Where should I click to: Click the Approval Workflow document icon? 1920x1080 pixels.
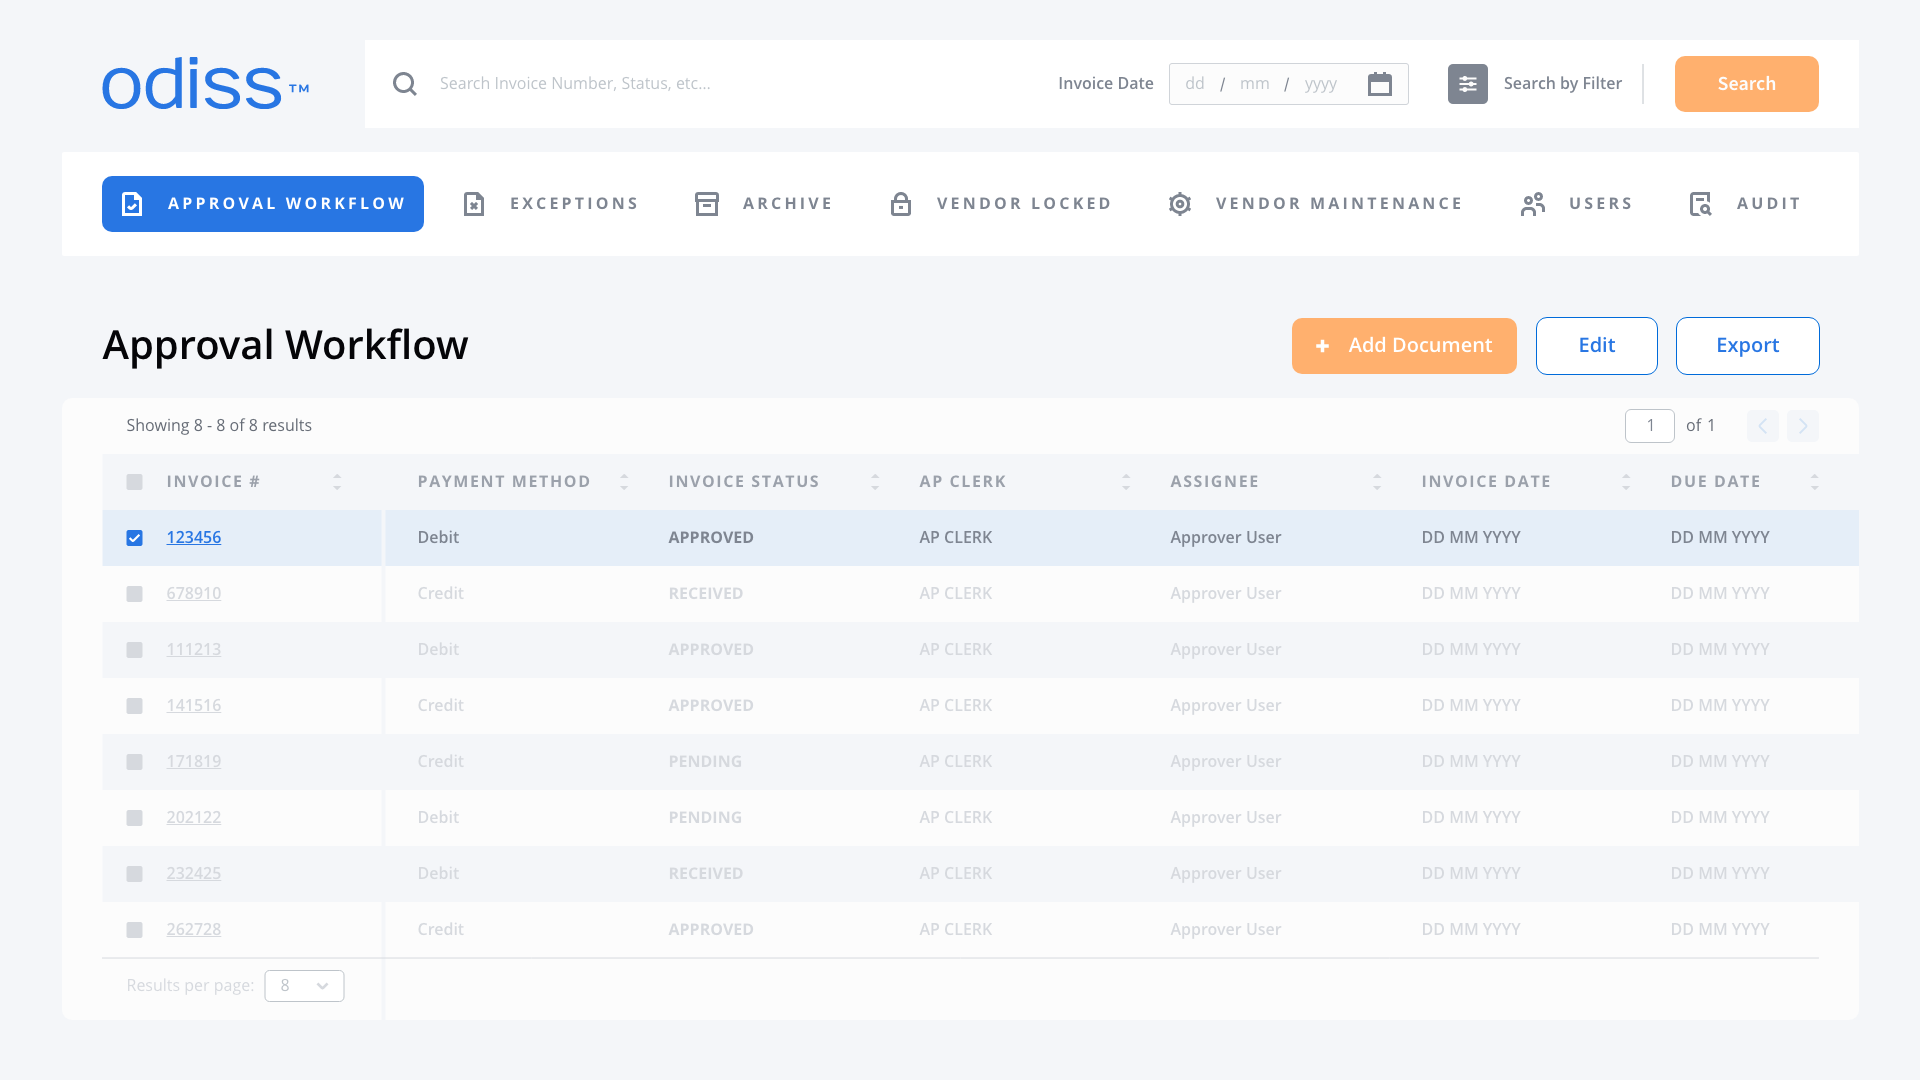tap(131, 203)
